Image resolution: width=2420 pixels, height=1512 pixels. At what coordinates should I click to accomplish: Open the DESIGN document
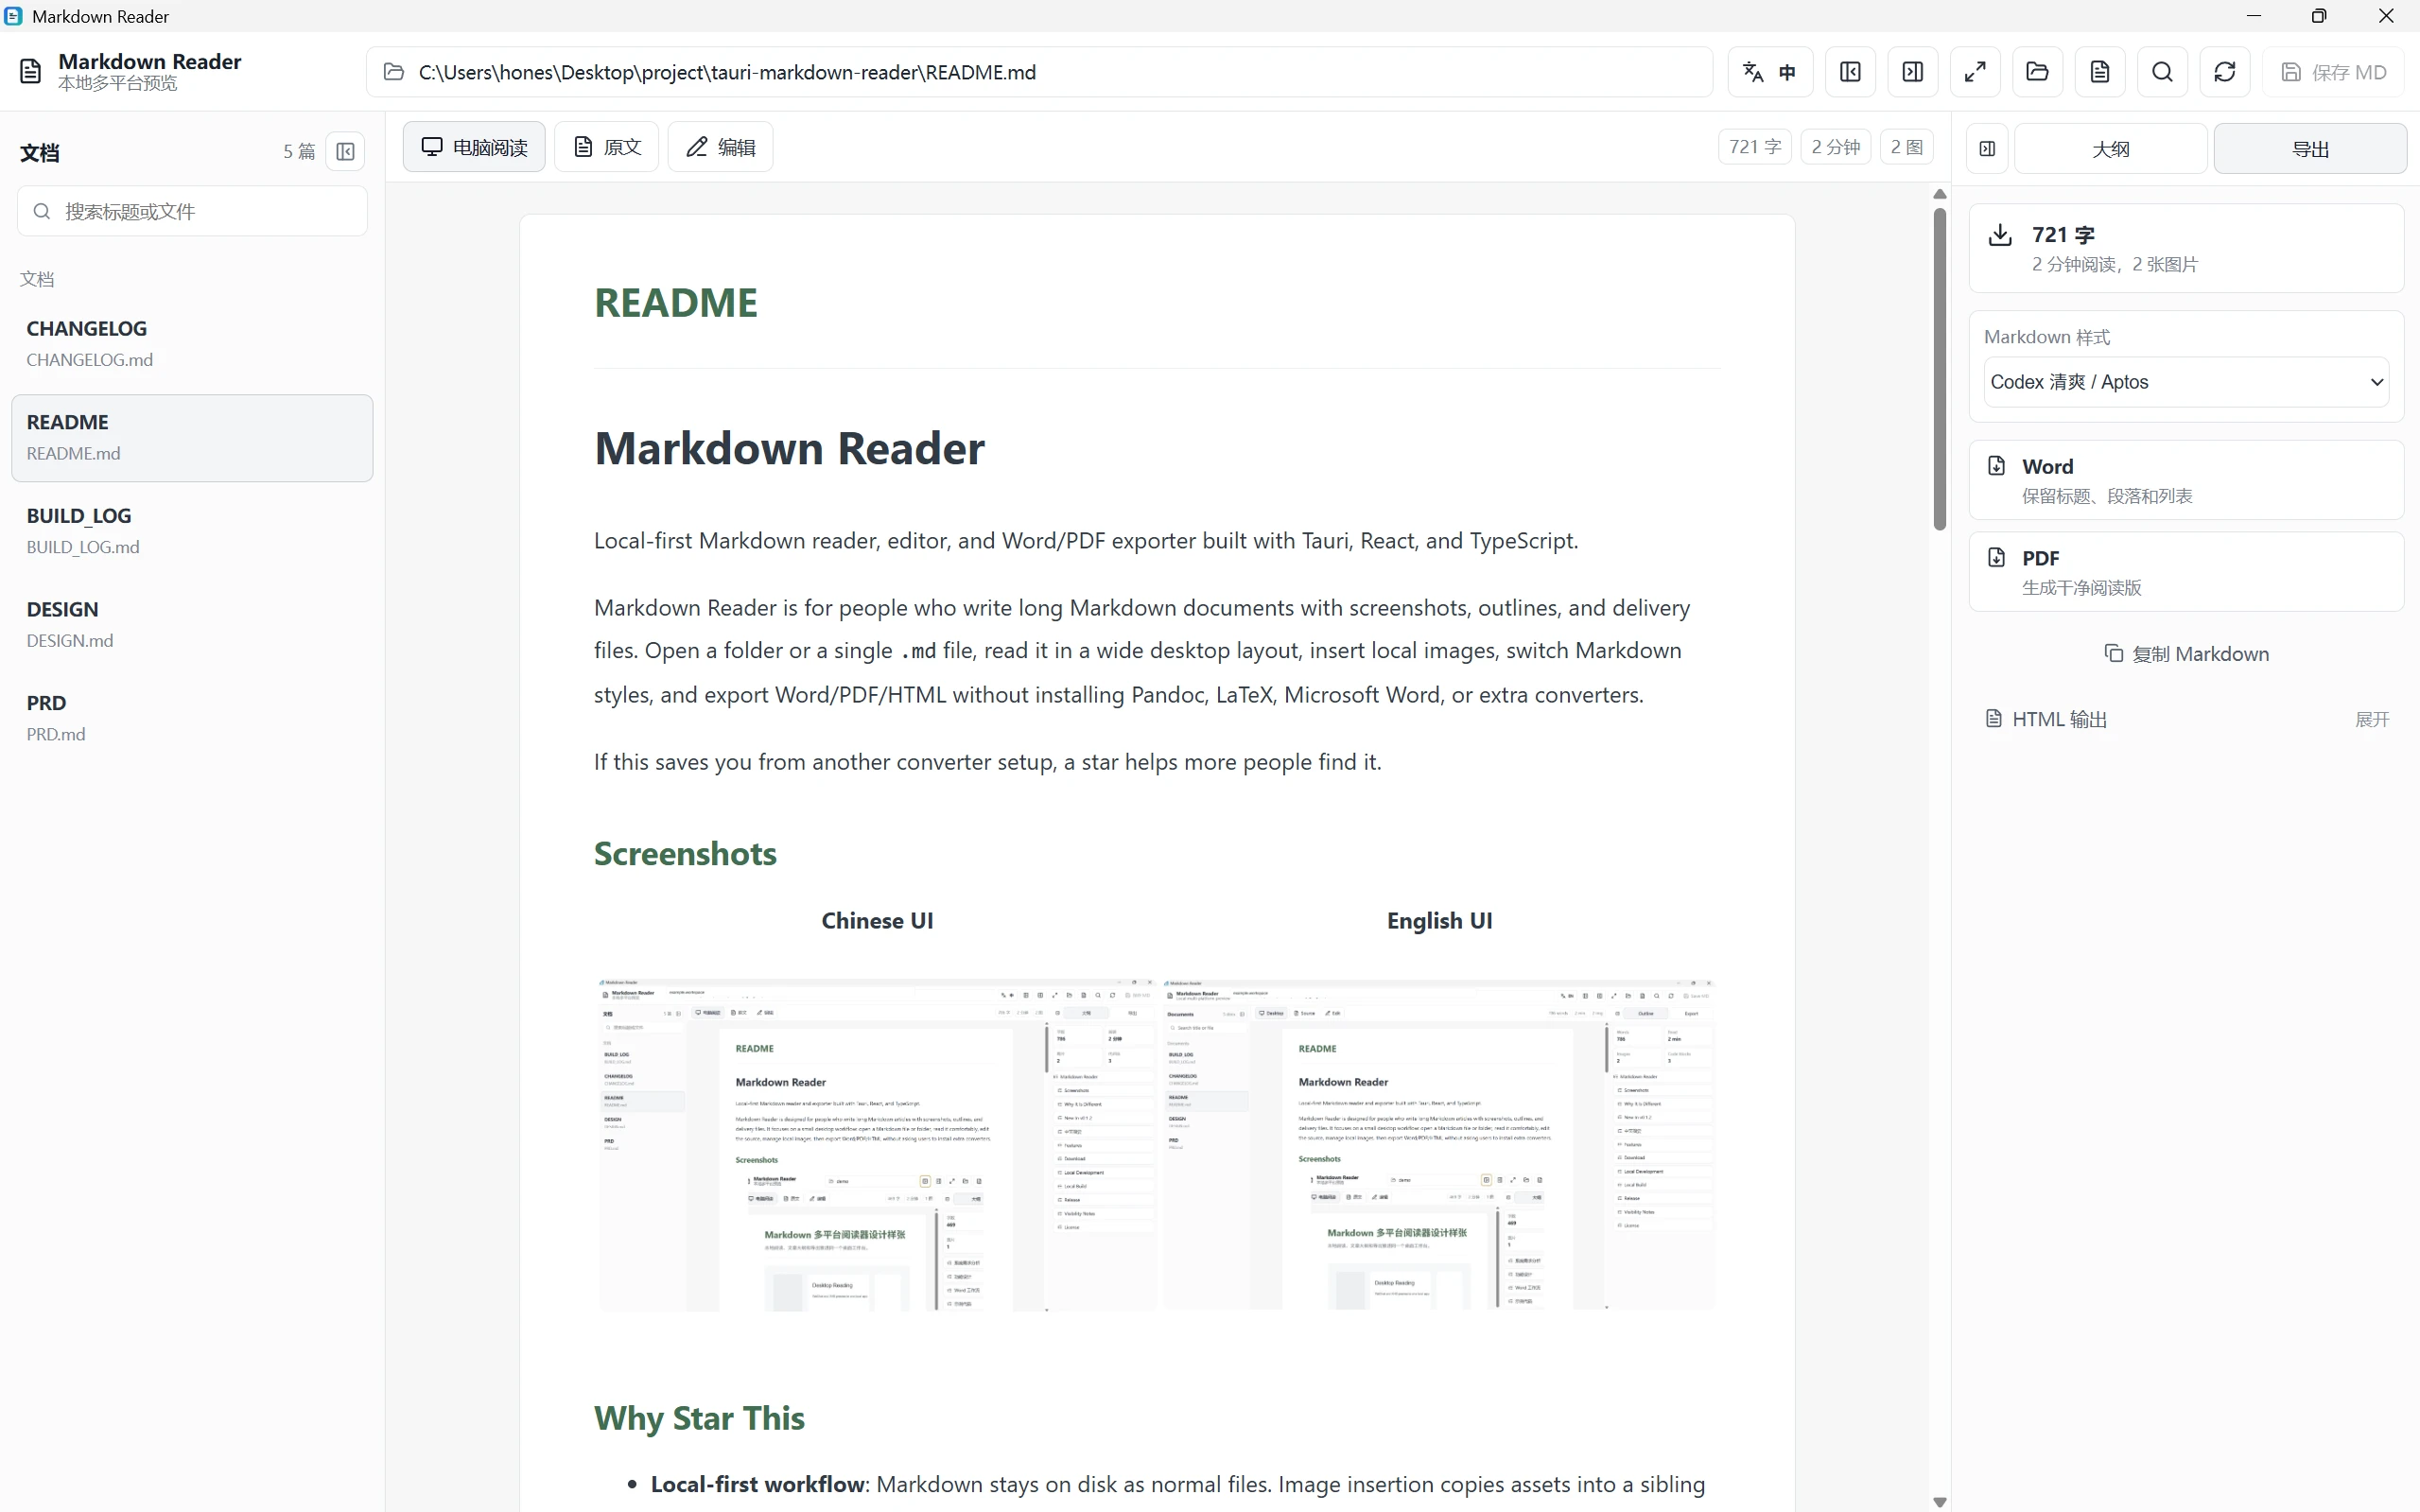pos(192,624)
